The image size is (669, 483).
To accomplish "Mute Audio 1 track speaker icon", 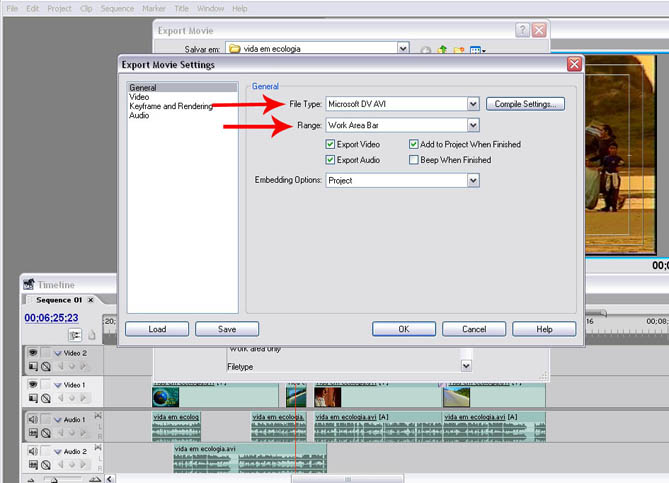I will (x=32, y=420).
